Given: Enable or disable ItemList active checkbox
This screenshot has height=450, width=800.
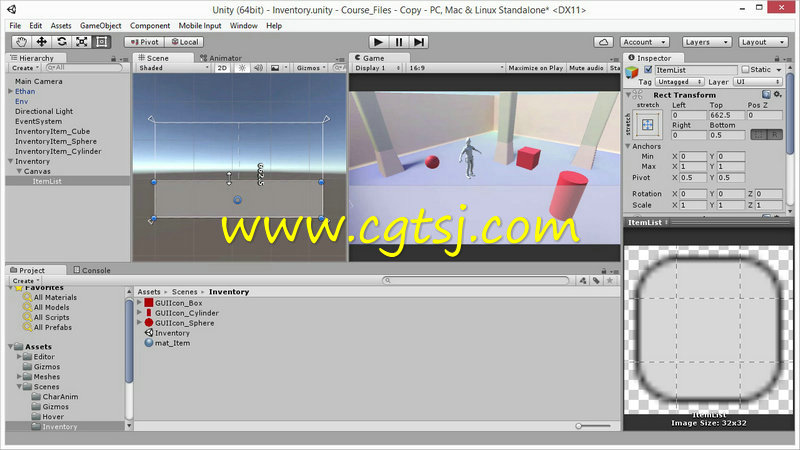Looking at the screenshot, I should point(648,69).
